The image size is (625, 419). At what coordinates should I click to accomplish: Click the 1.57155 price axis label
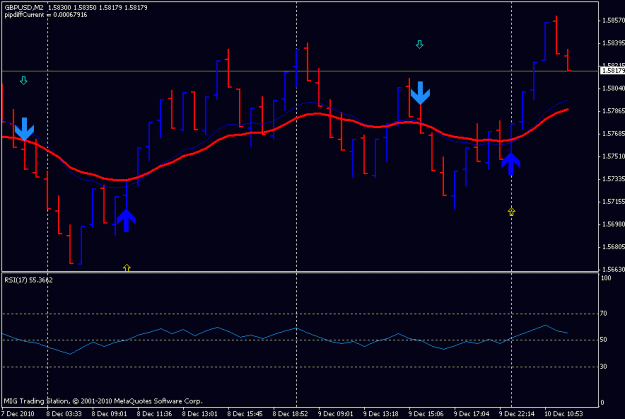613,202
